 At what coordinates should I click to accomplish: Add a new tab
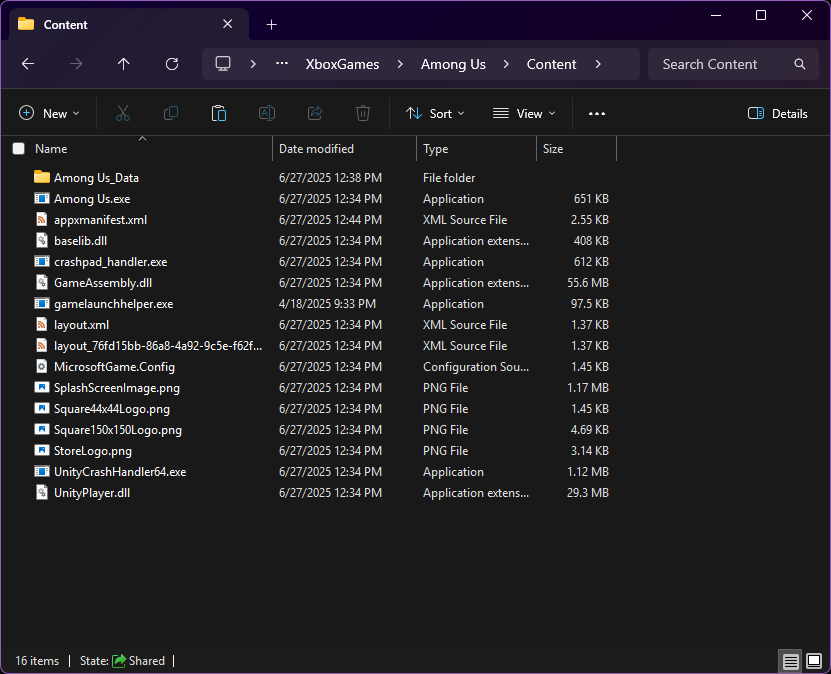271,24
